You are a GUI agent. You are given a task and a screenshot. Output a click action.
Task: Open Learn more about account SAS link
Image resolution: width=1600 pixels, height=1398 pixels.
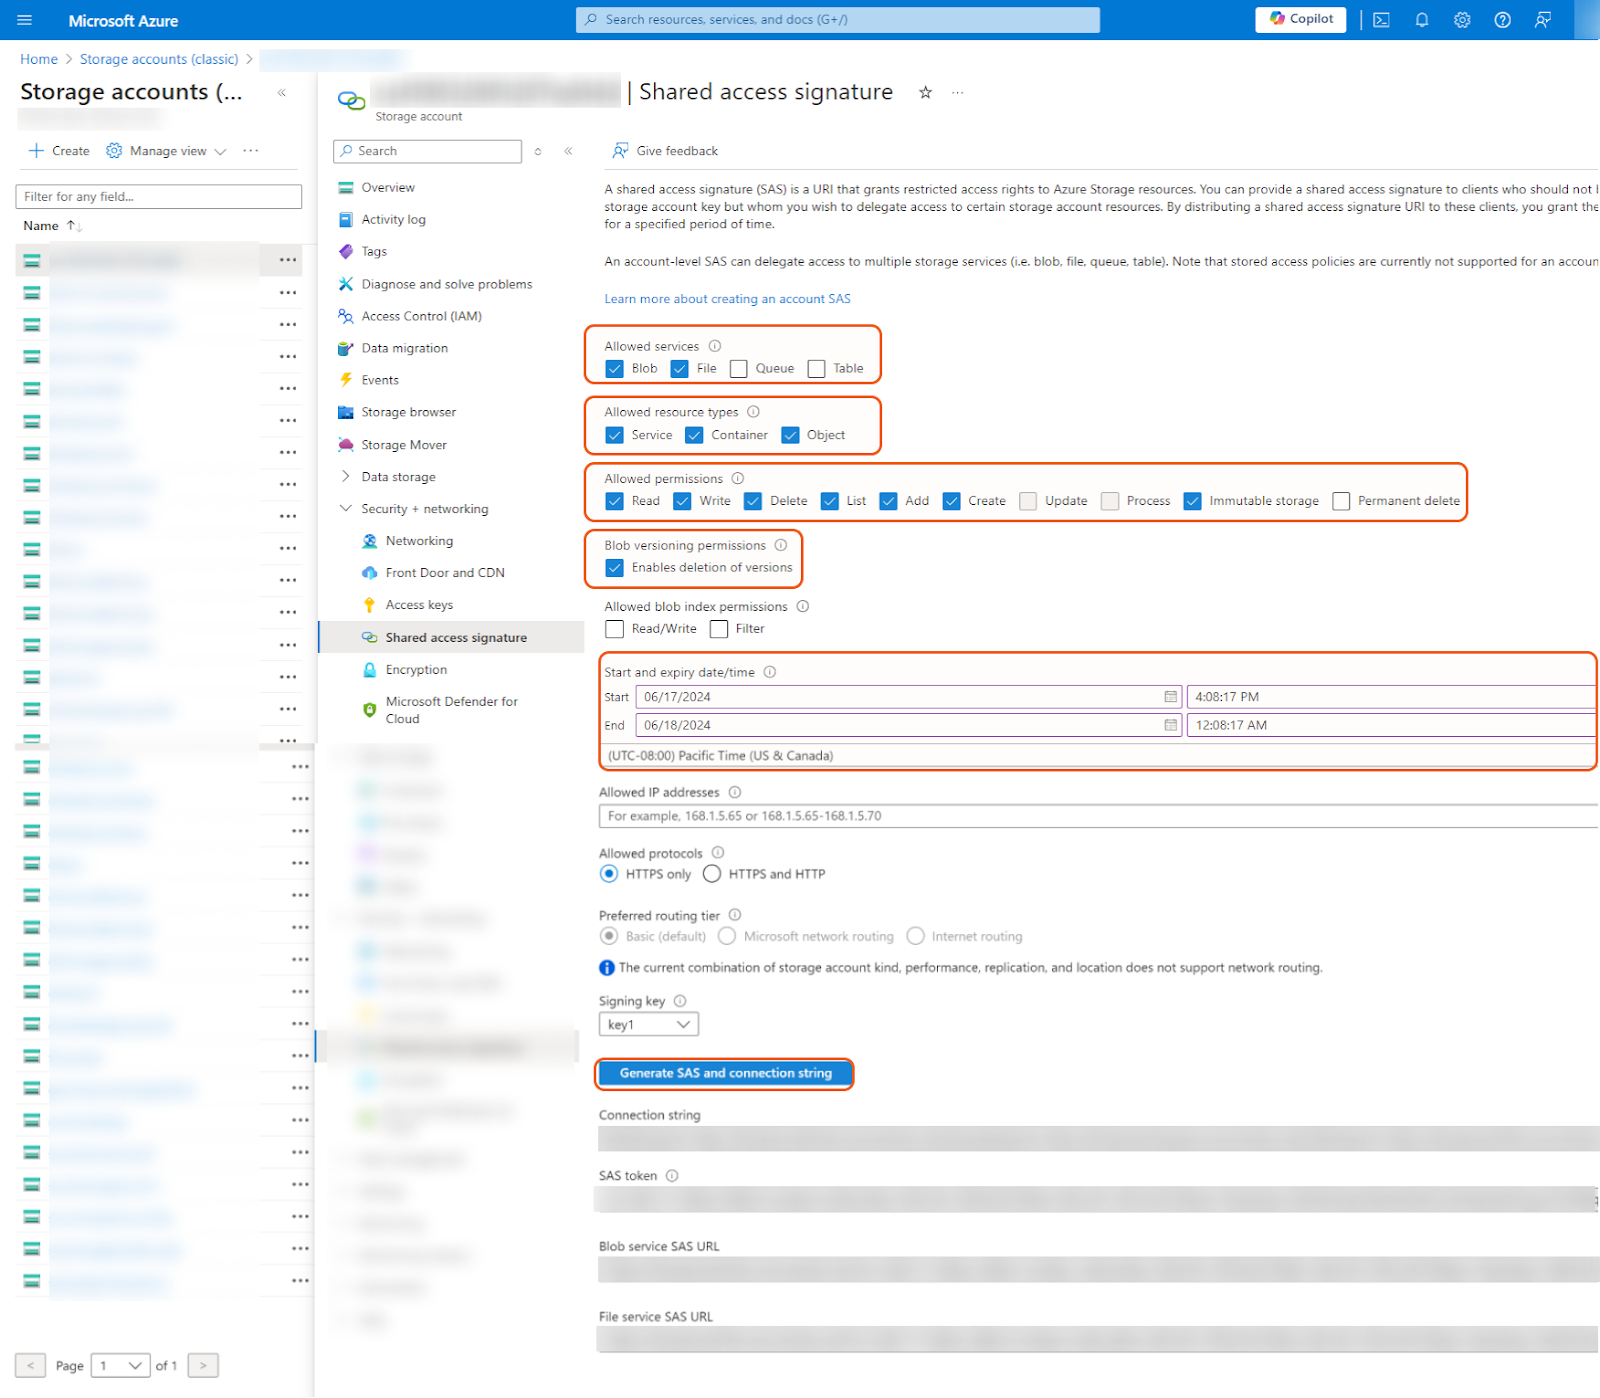click(x=727, y=299)
